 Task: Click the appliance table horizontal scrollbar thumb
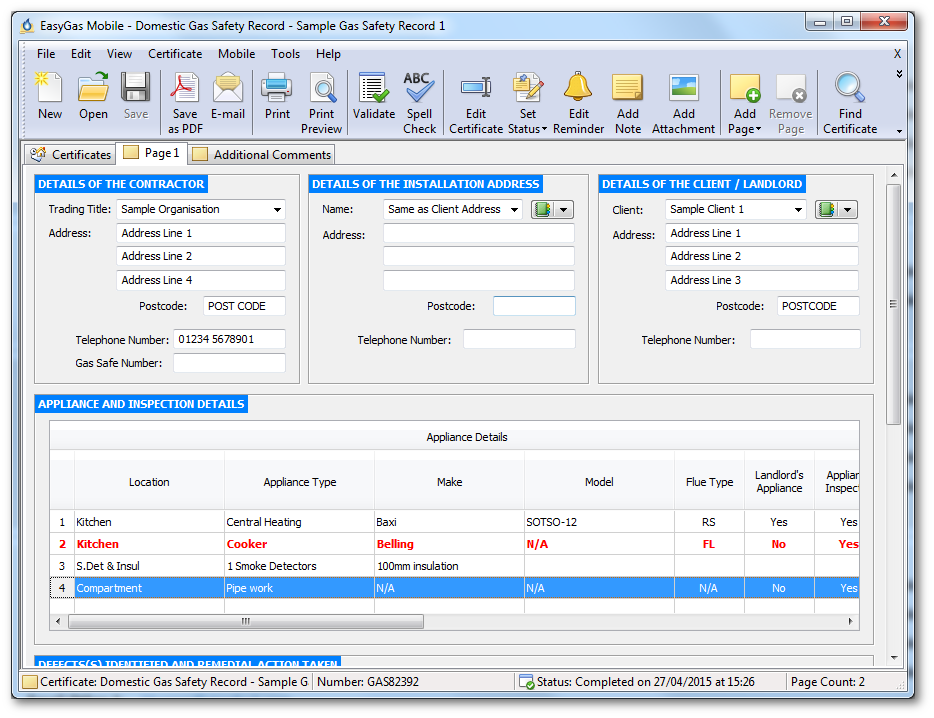[x=246, y=621]
